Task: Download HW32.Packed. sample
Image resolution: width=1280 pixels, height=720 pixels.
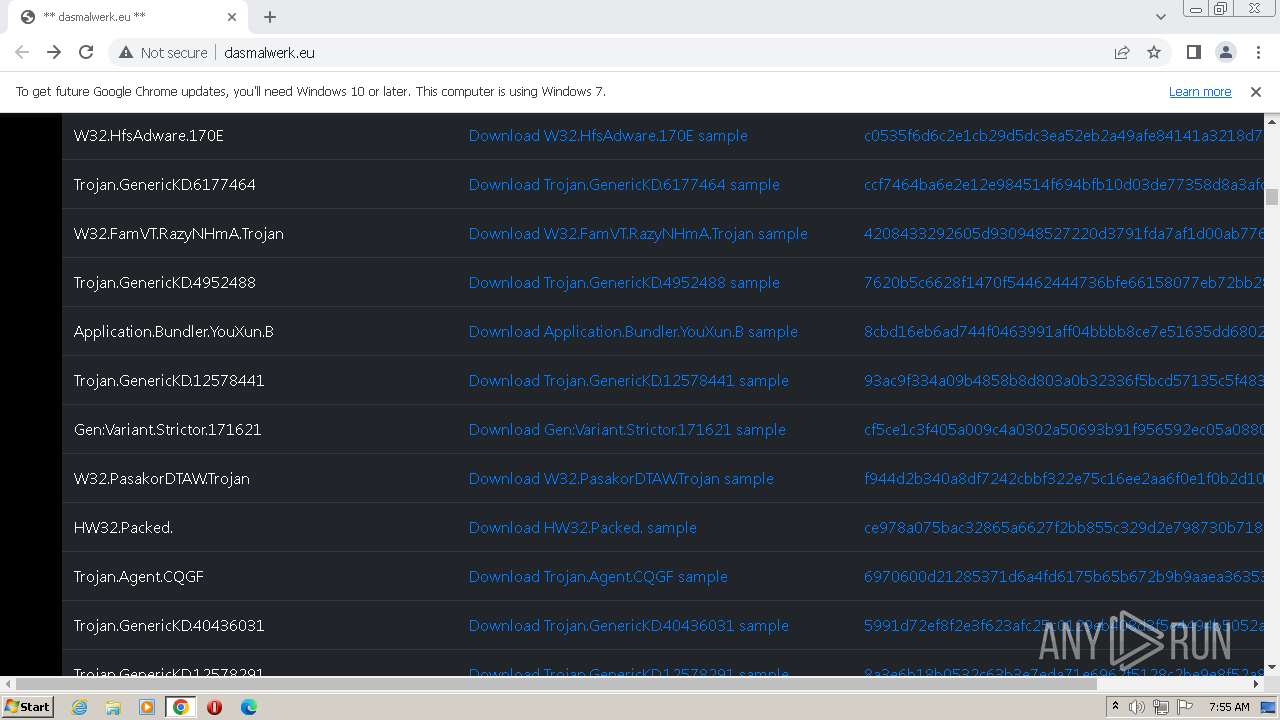Action: click(x=583, y=527)
